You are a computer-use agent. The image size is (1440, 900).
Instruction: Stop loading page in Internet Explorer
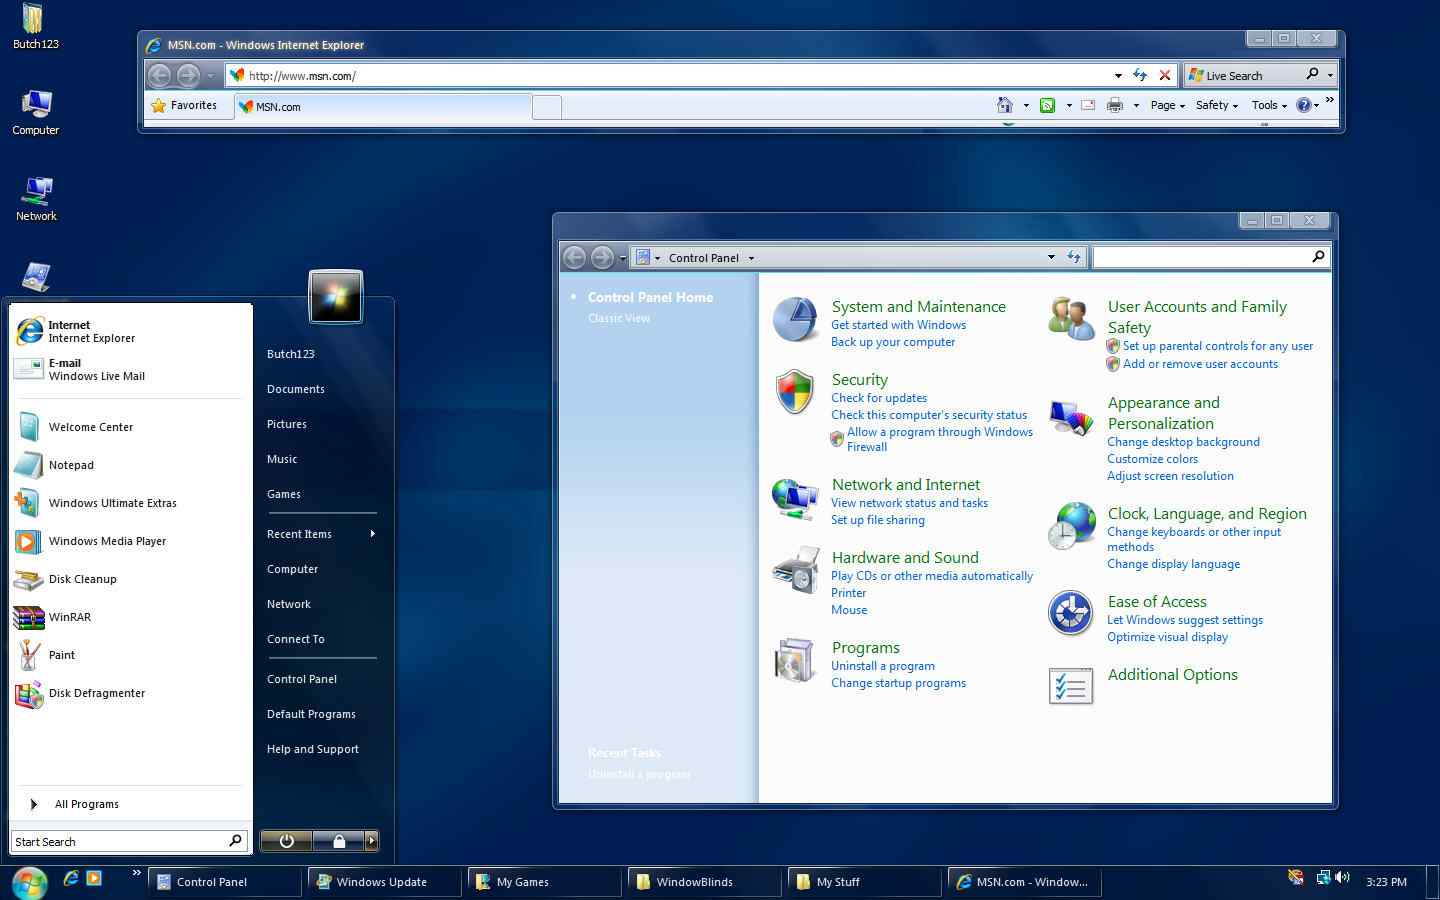click(1164, 75)
